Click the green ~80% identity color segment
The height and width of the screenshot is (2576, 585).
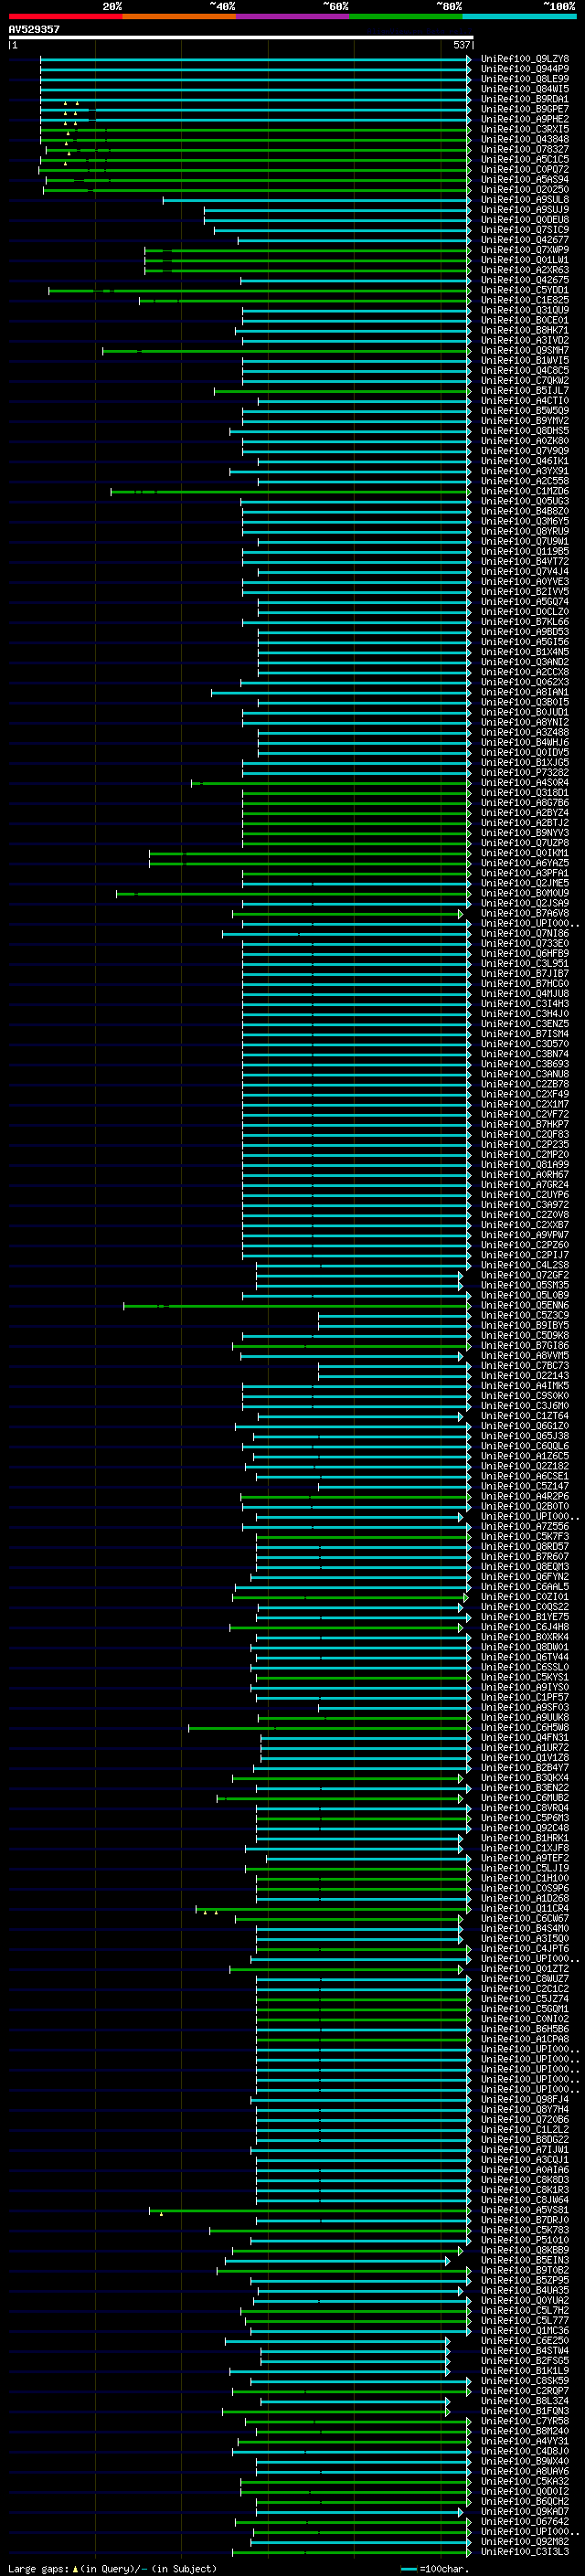[406, 16]
